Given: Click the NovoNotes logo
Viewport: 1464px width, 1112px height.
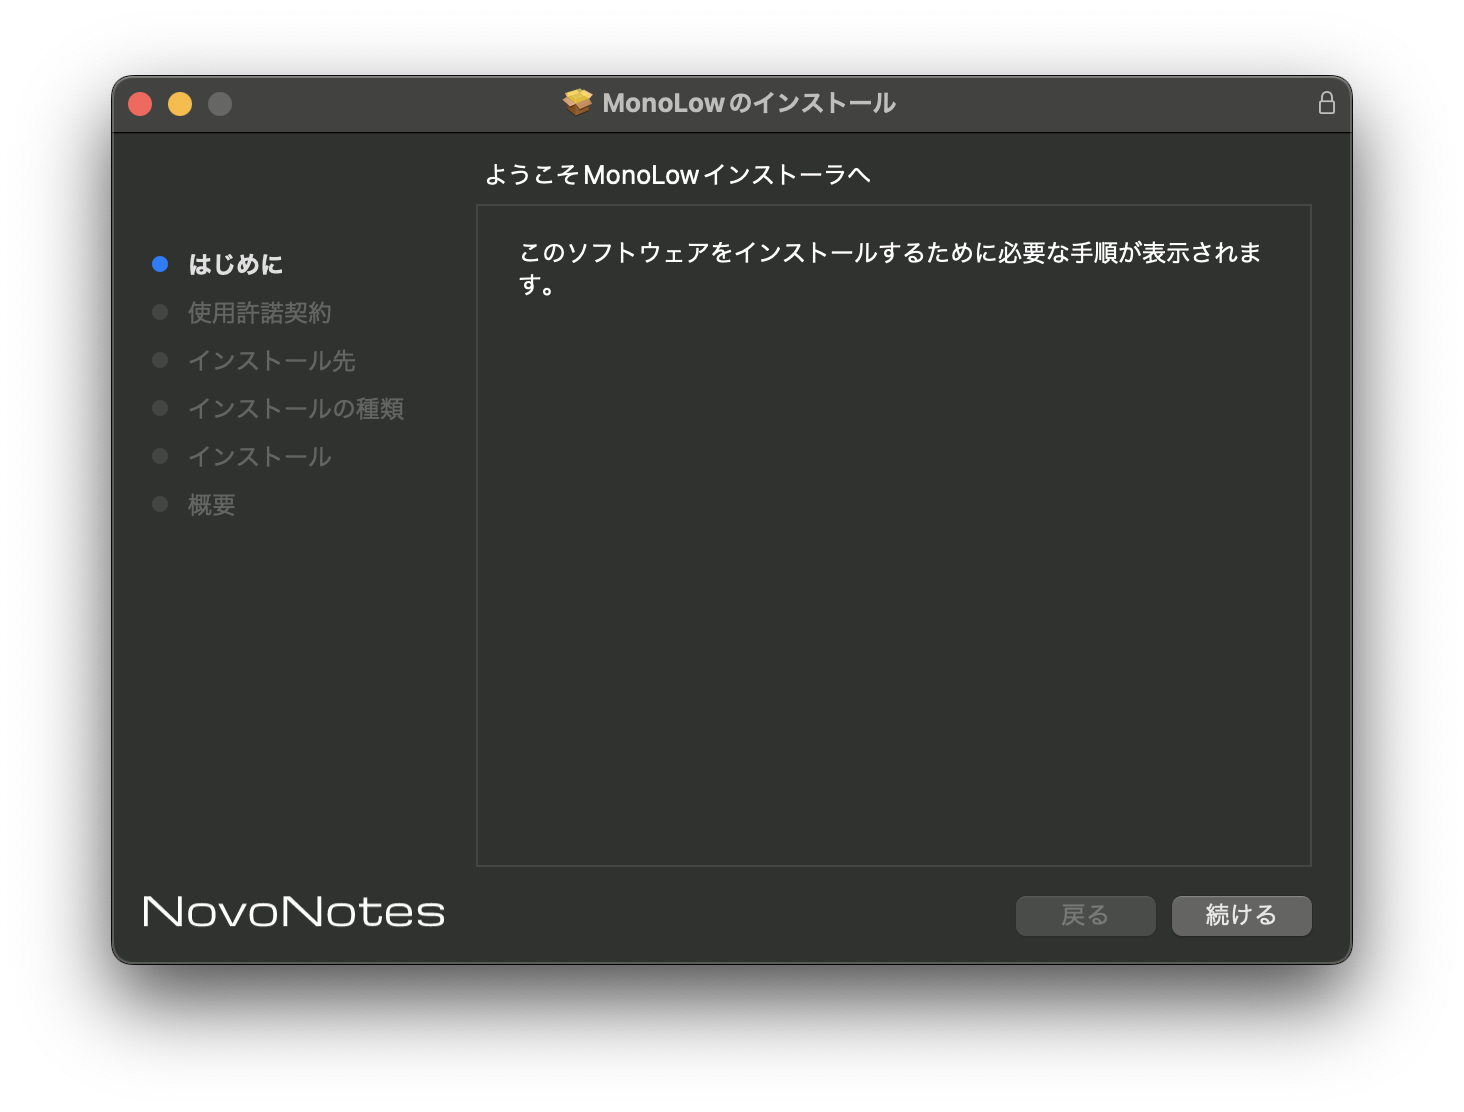Looking at the screenshot, I should [x=293, y=912].
